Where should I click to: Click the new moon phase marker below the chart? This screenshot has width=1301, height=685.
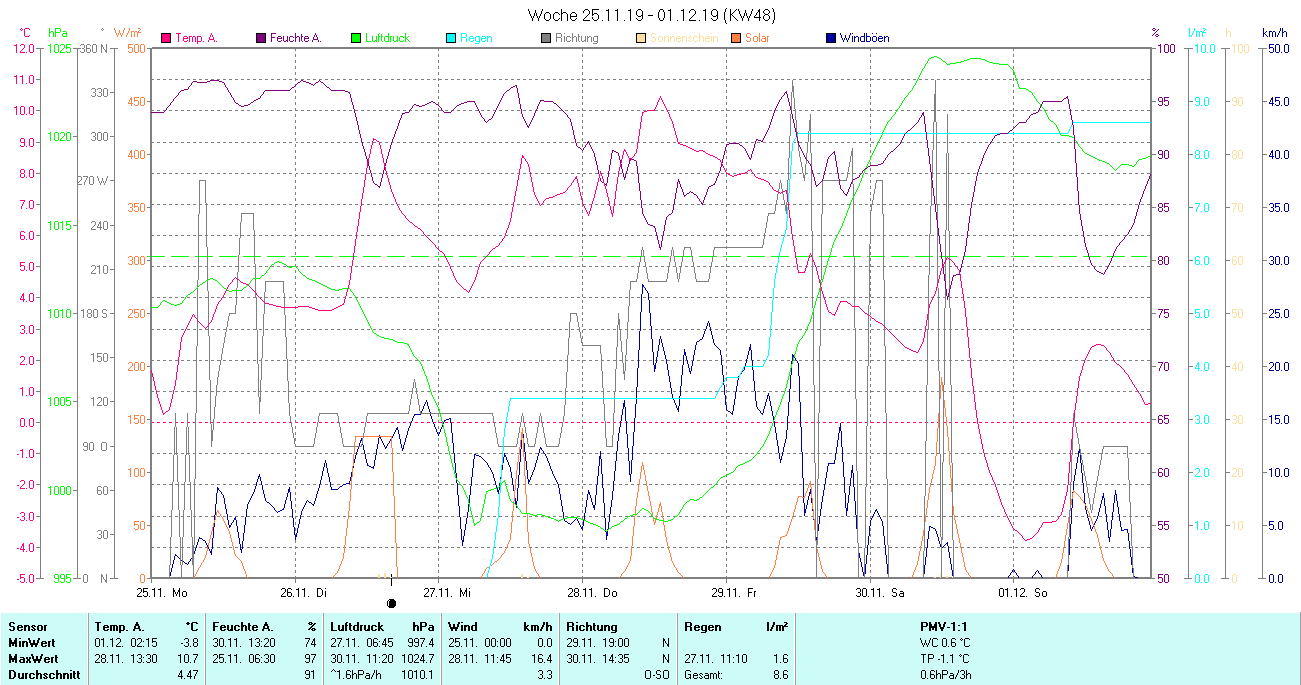(x=391, y=603)
